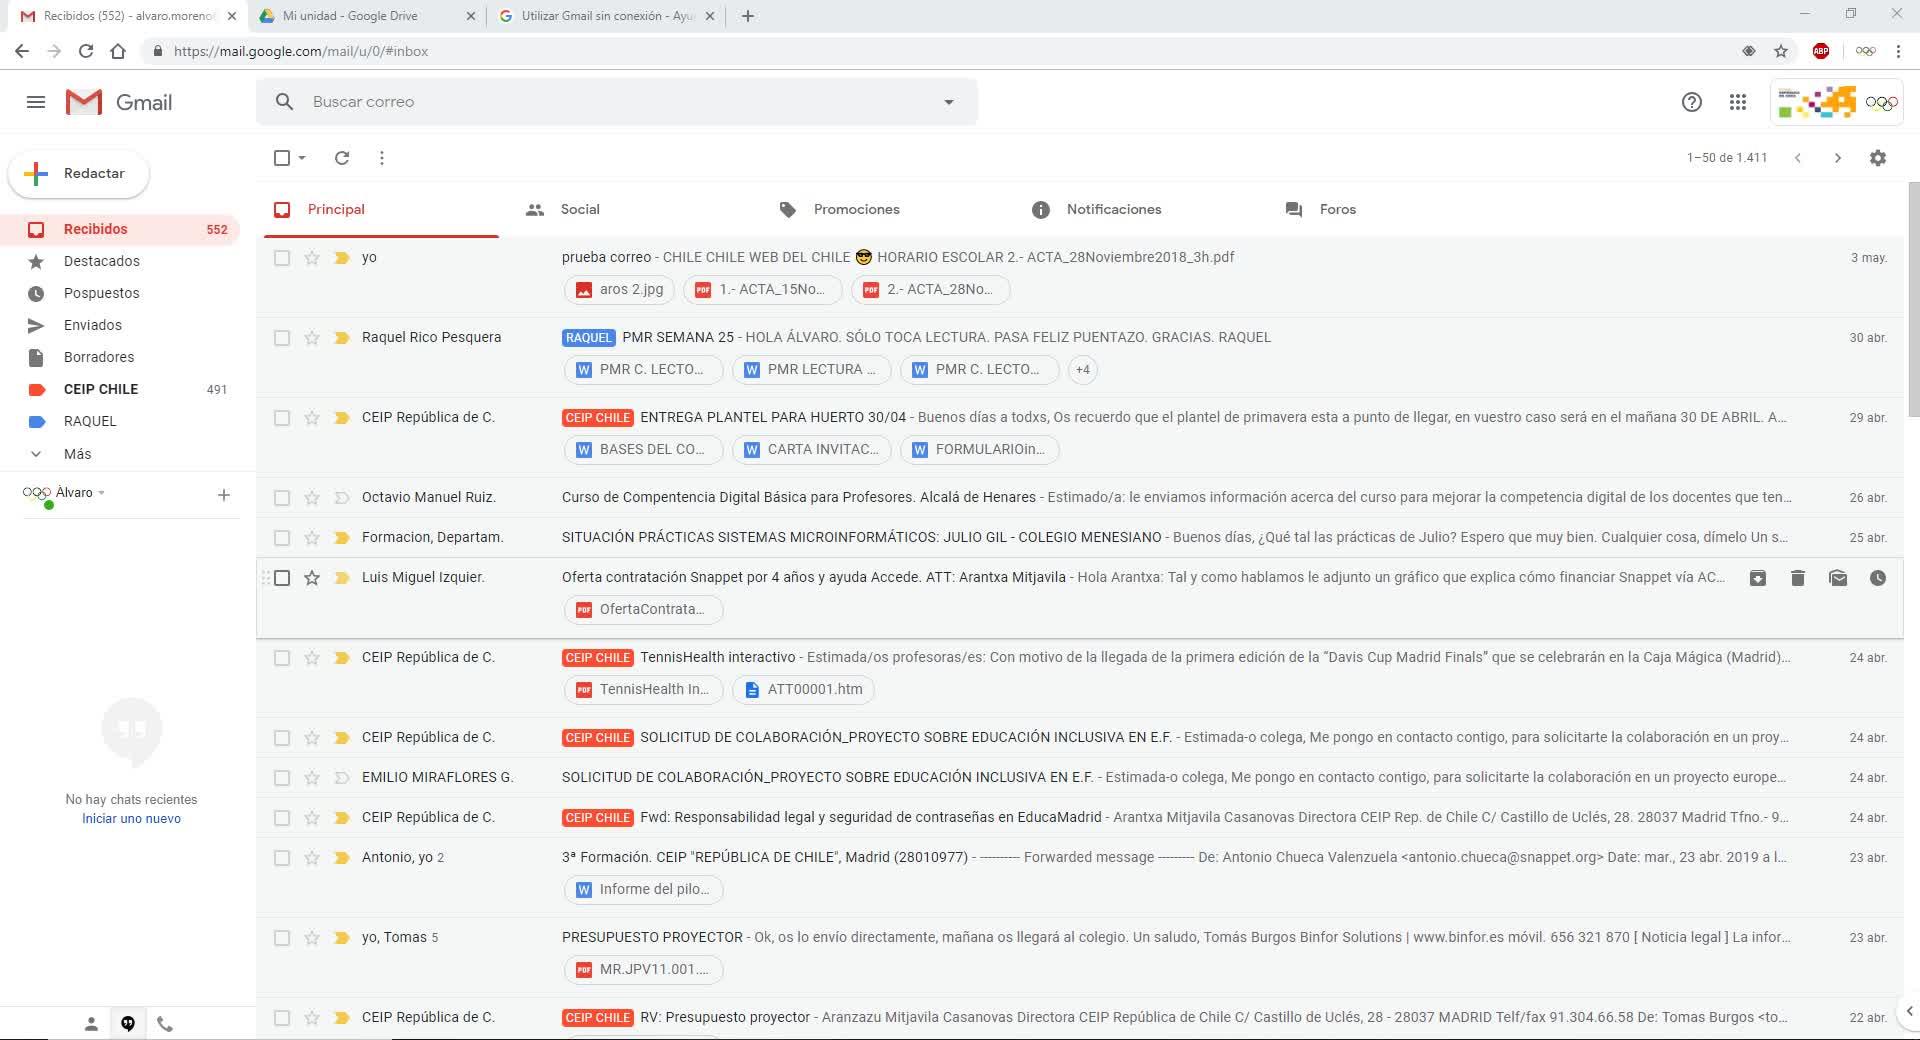Delete the Luis Miguel Izquier email
The height and width of the screenshot is (1040, 1920).
coord(1798,578)
